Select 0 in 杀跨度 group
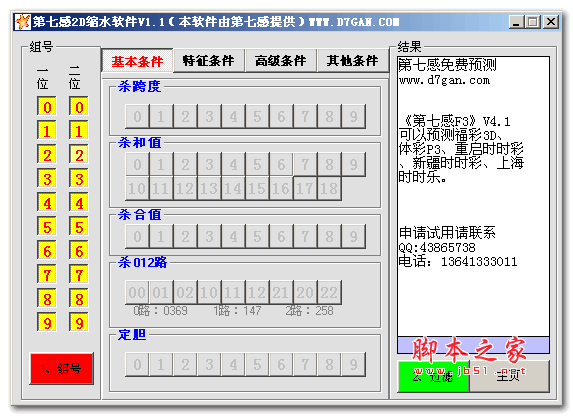 [x=137, y=117]
